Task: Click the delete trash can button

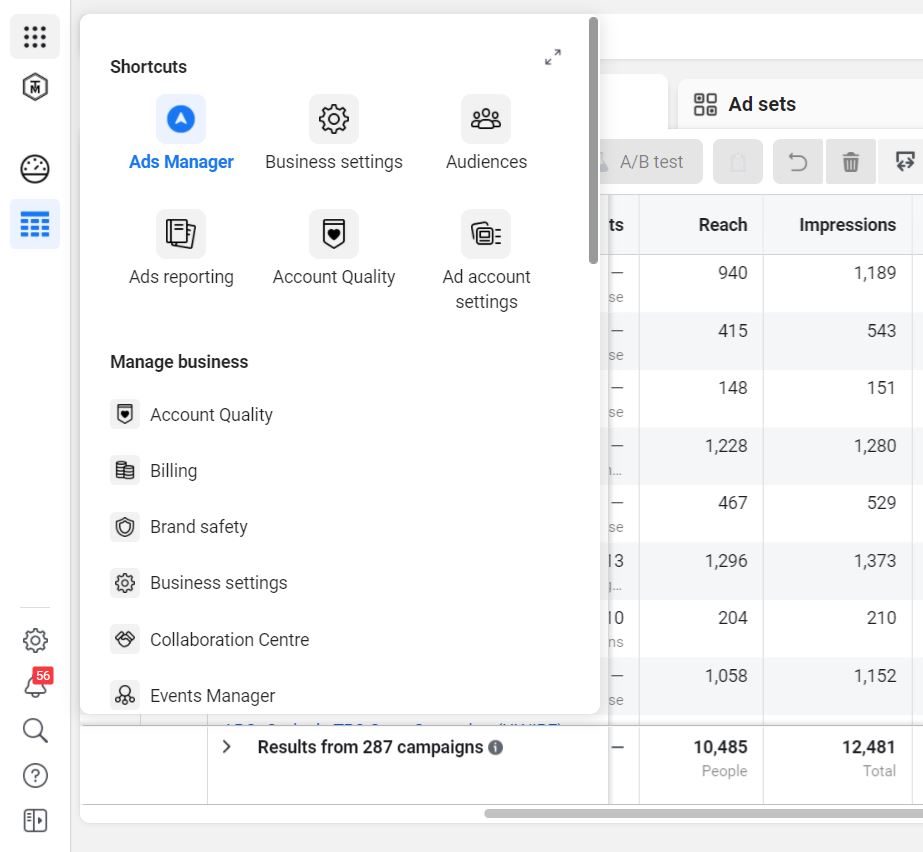Action: point(851,161)
